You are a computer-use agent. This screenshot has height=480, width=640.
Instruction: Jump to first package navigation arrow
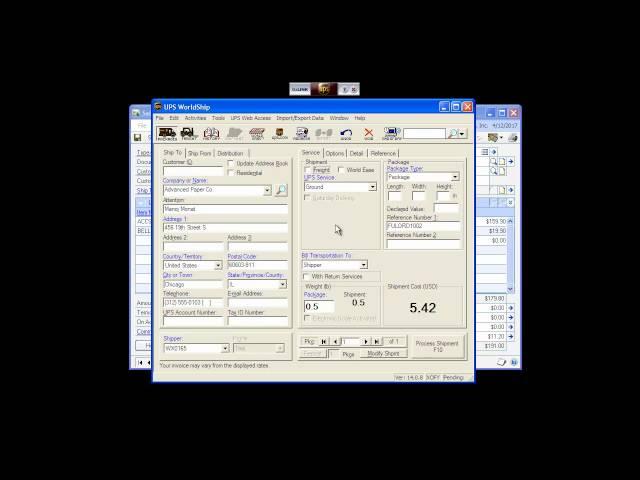pos(324,342)
